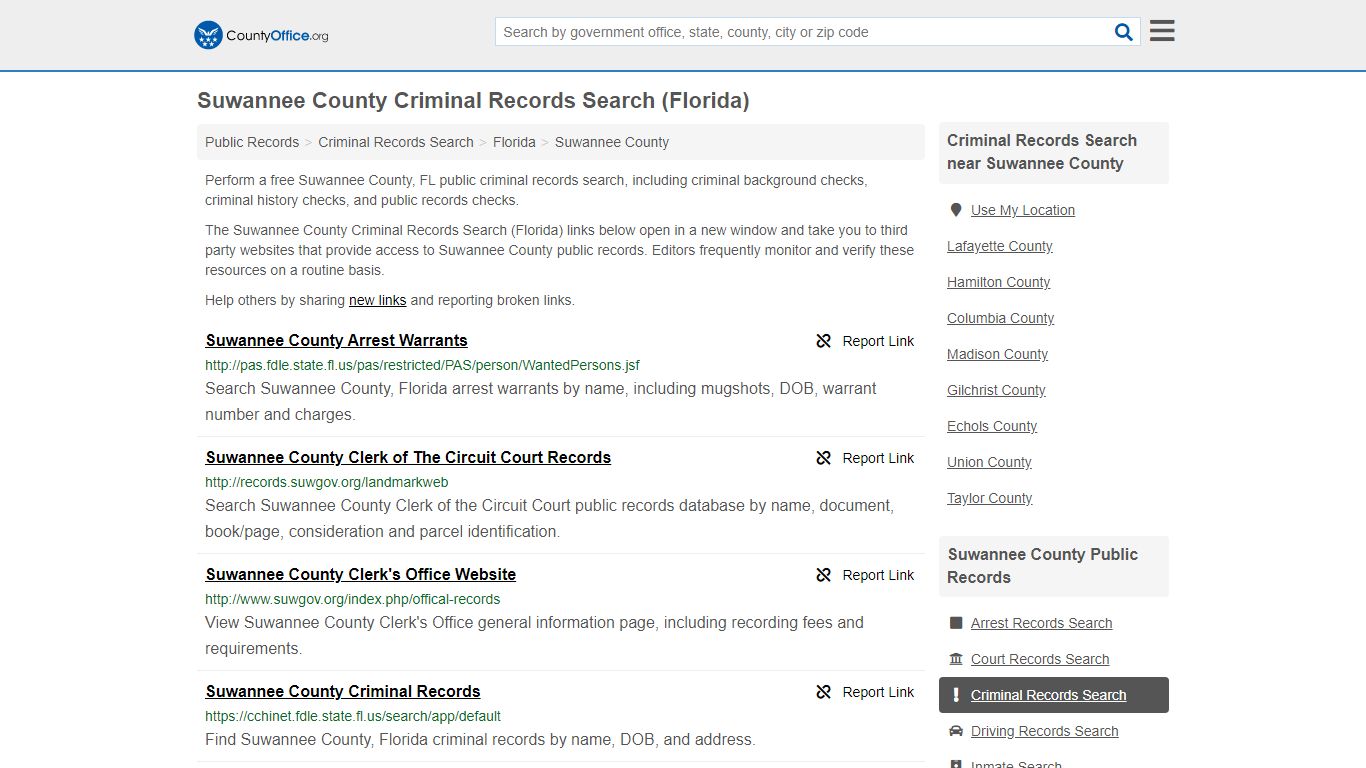Open the Criminal Records Search breadcrumb

coord(396,142)
